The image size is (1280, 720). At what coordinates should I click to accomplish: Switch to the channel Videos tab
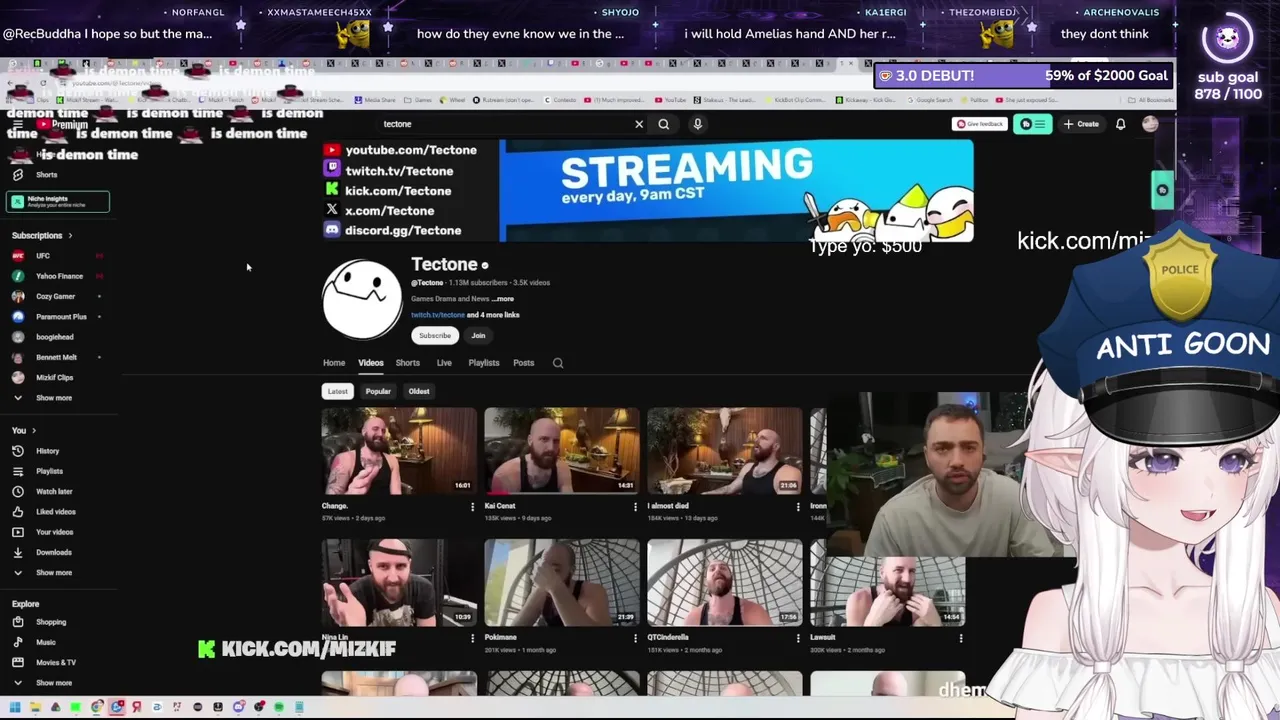click(371, 363)
